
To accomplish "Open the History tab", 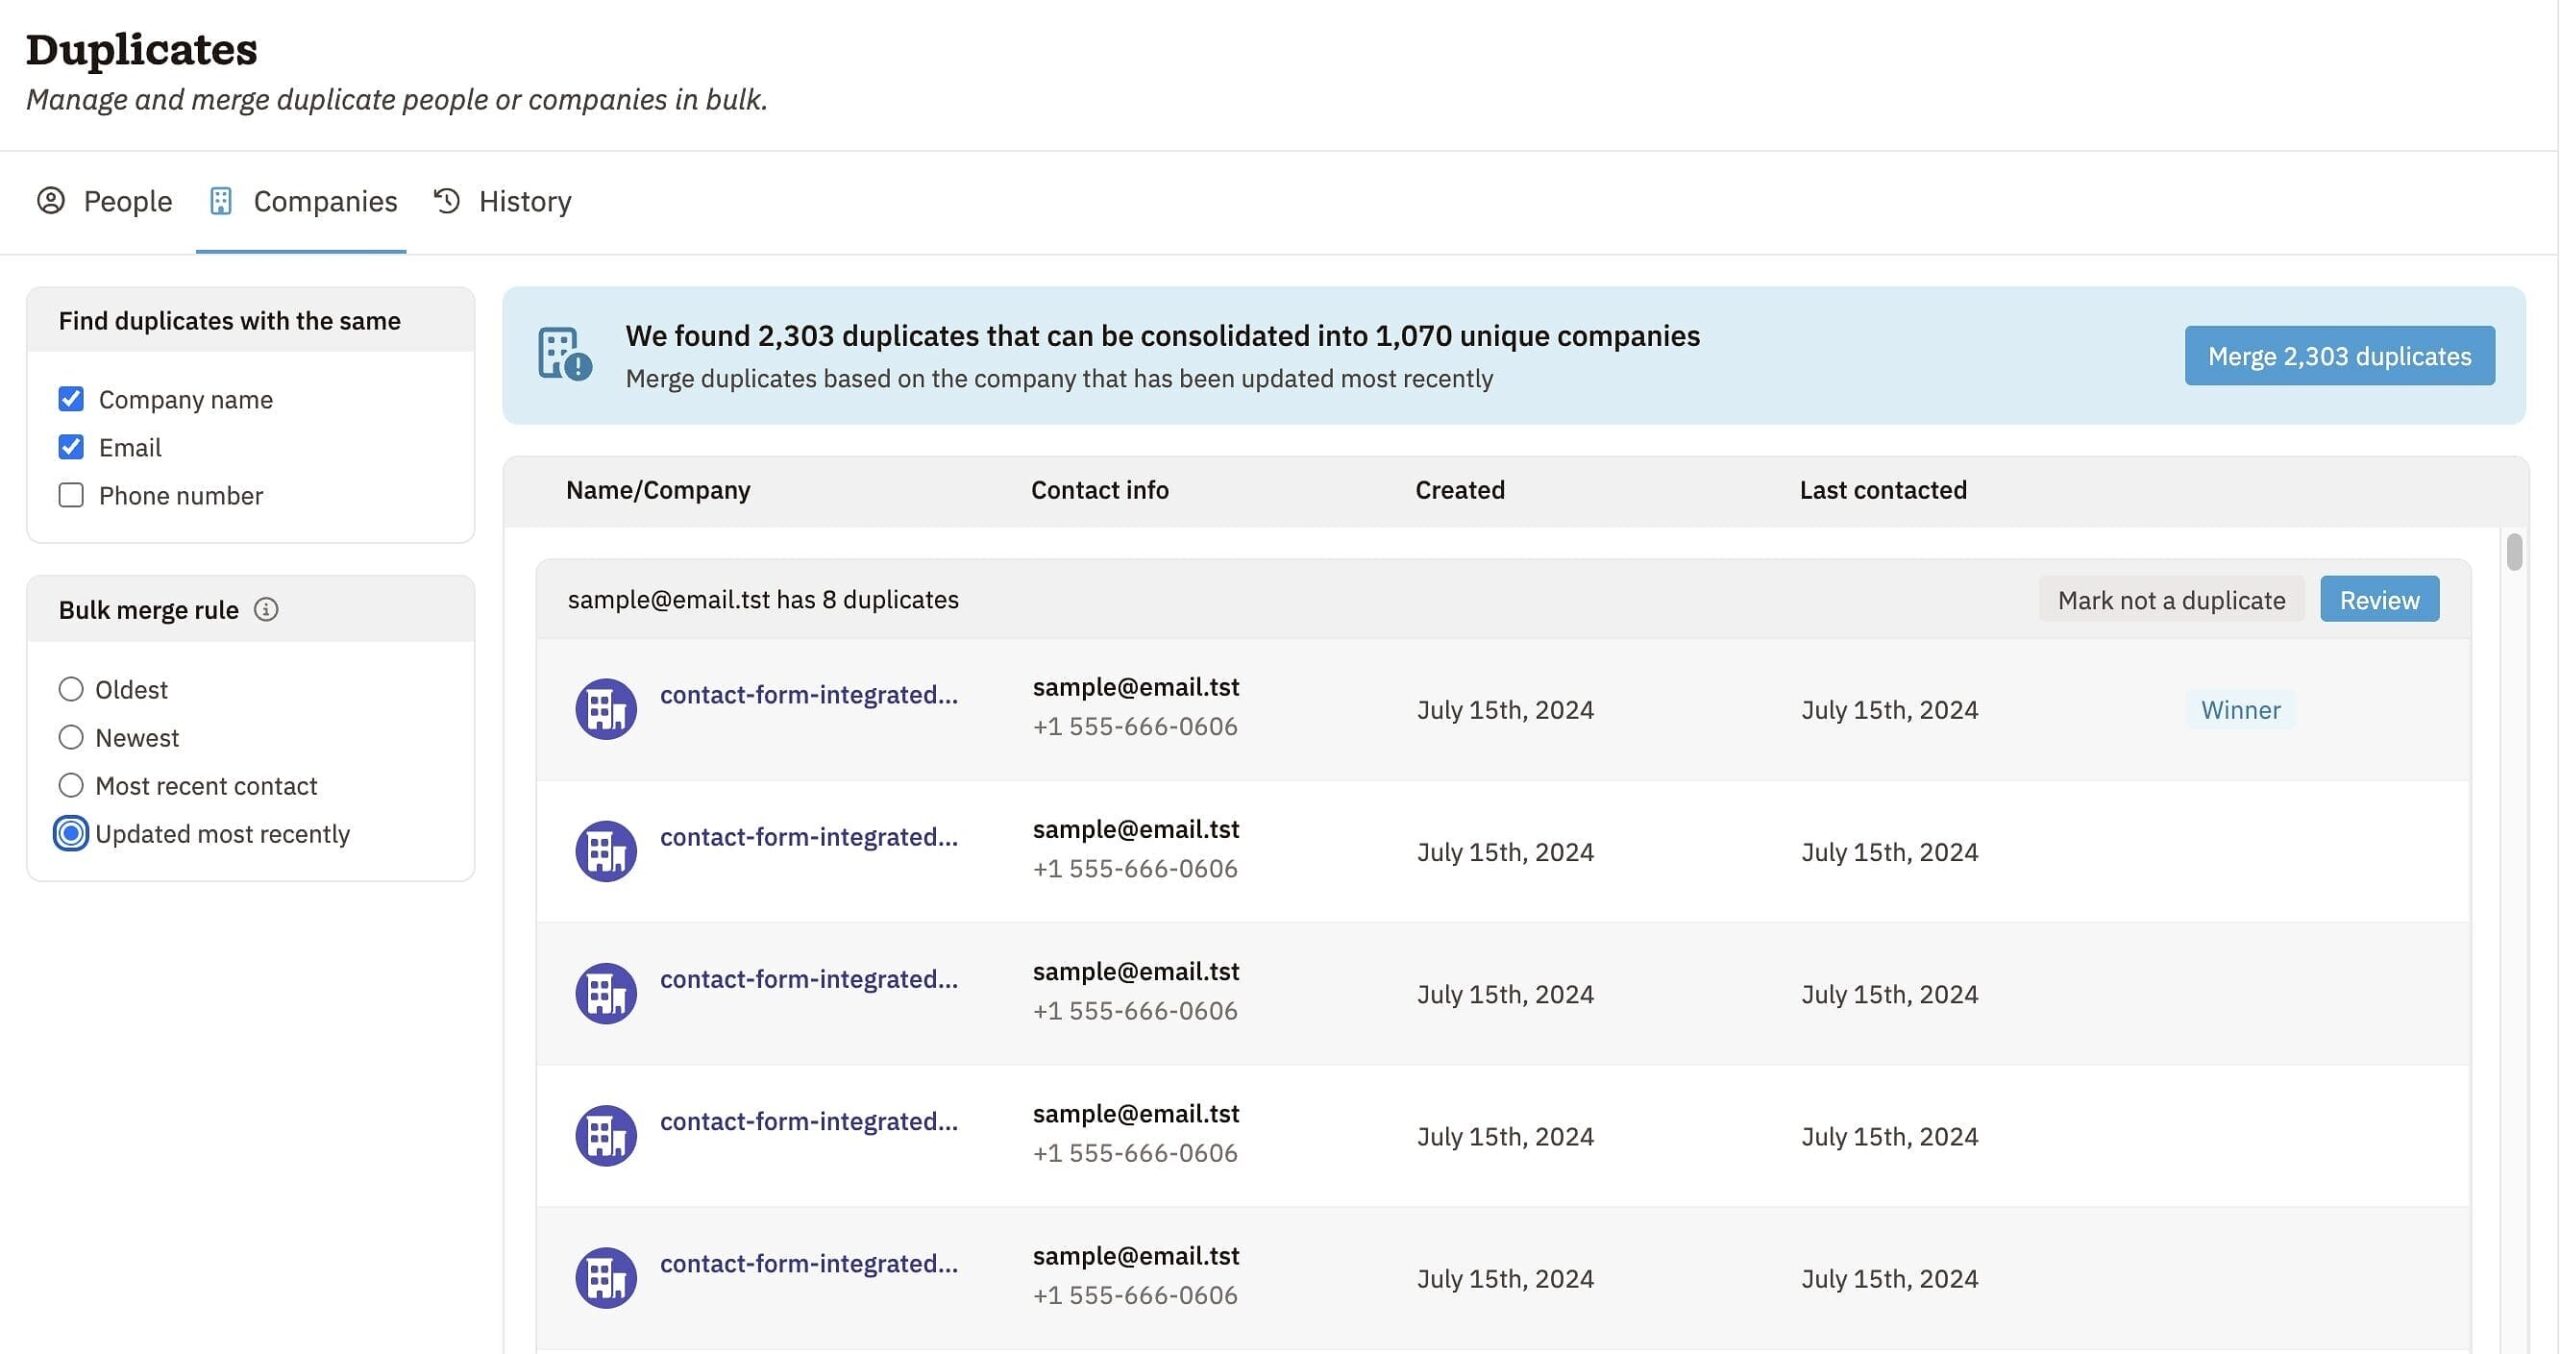I will point(502,201).
